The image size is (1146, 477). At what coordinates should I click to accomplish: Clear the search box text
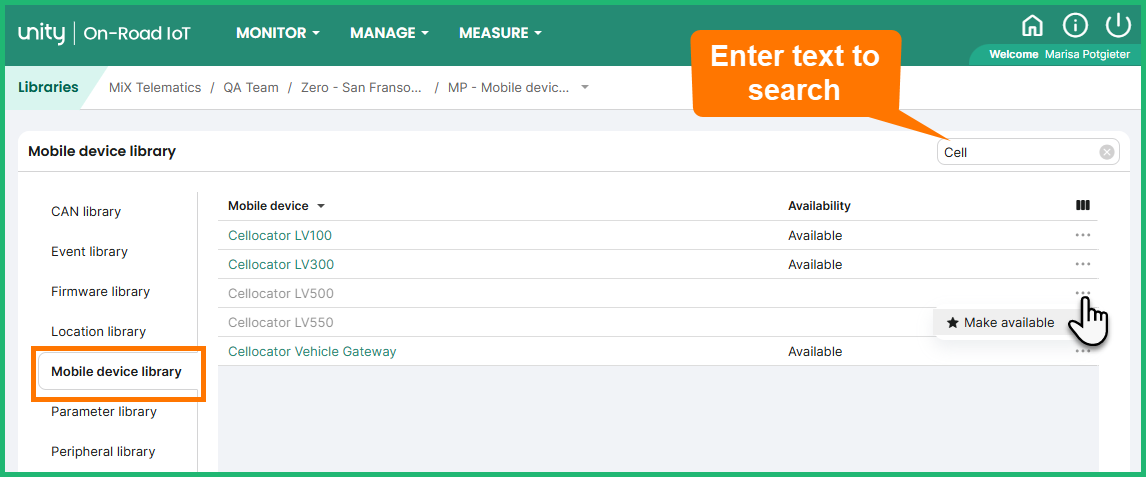[x=1107, y=152]
